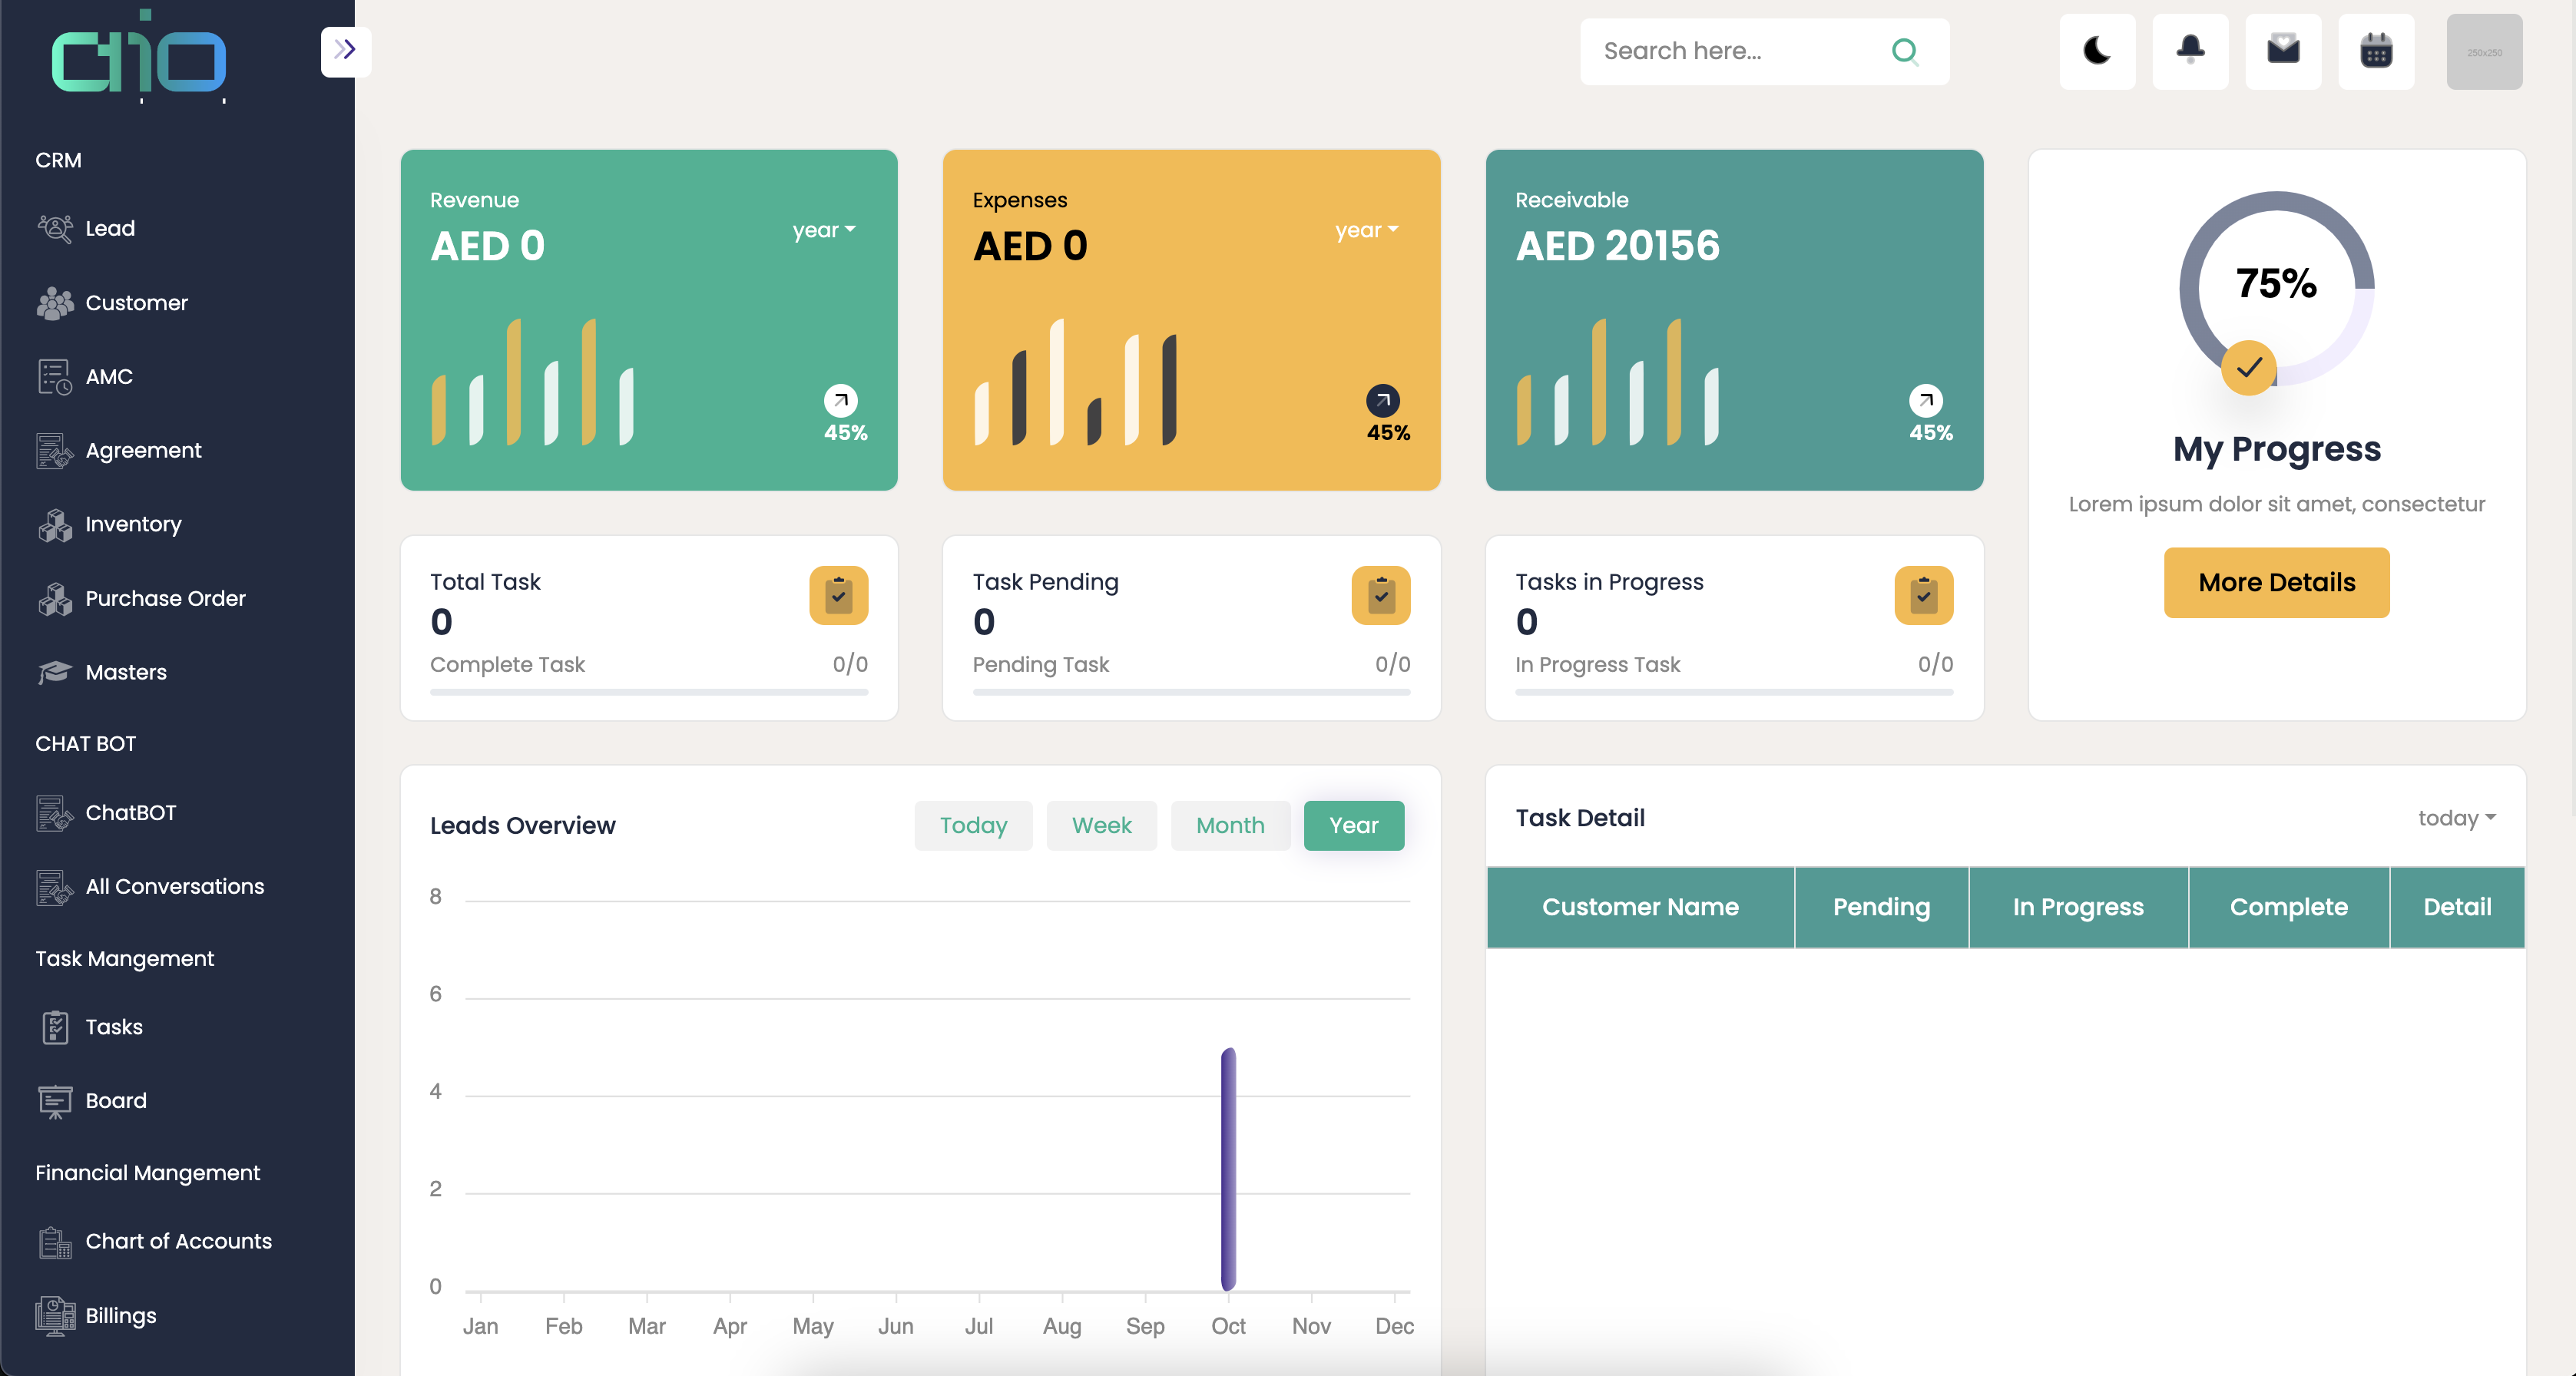Select the Today filter in Leads Overview
The width and height of the screenshot is (2576, 1376).
click(x=973, y=825)
